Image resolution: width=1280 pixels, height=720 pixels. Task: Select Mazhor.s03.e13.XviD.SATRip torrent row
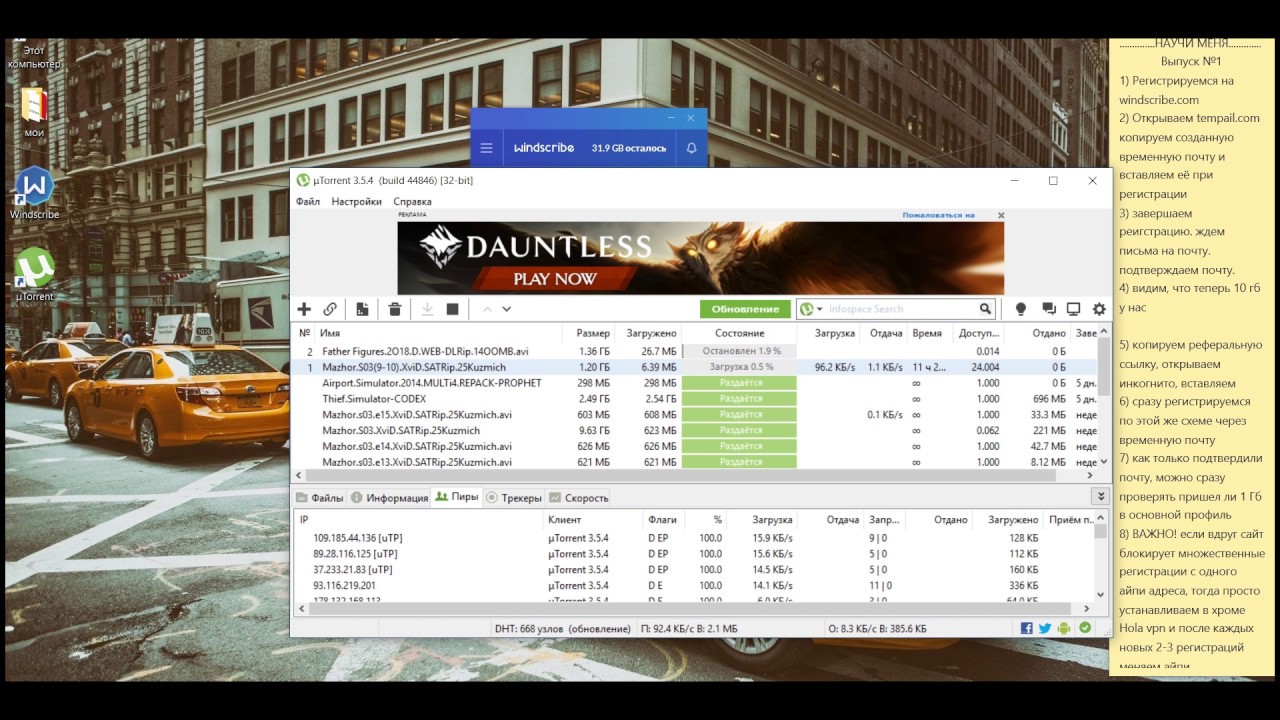click(x=696, y=463)
